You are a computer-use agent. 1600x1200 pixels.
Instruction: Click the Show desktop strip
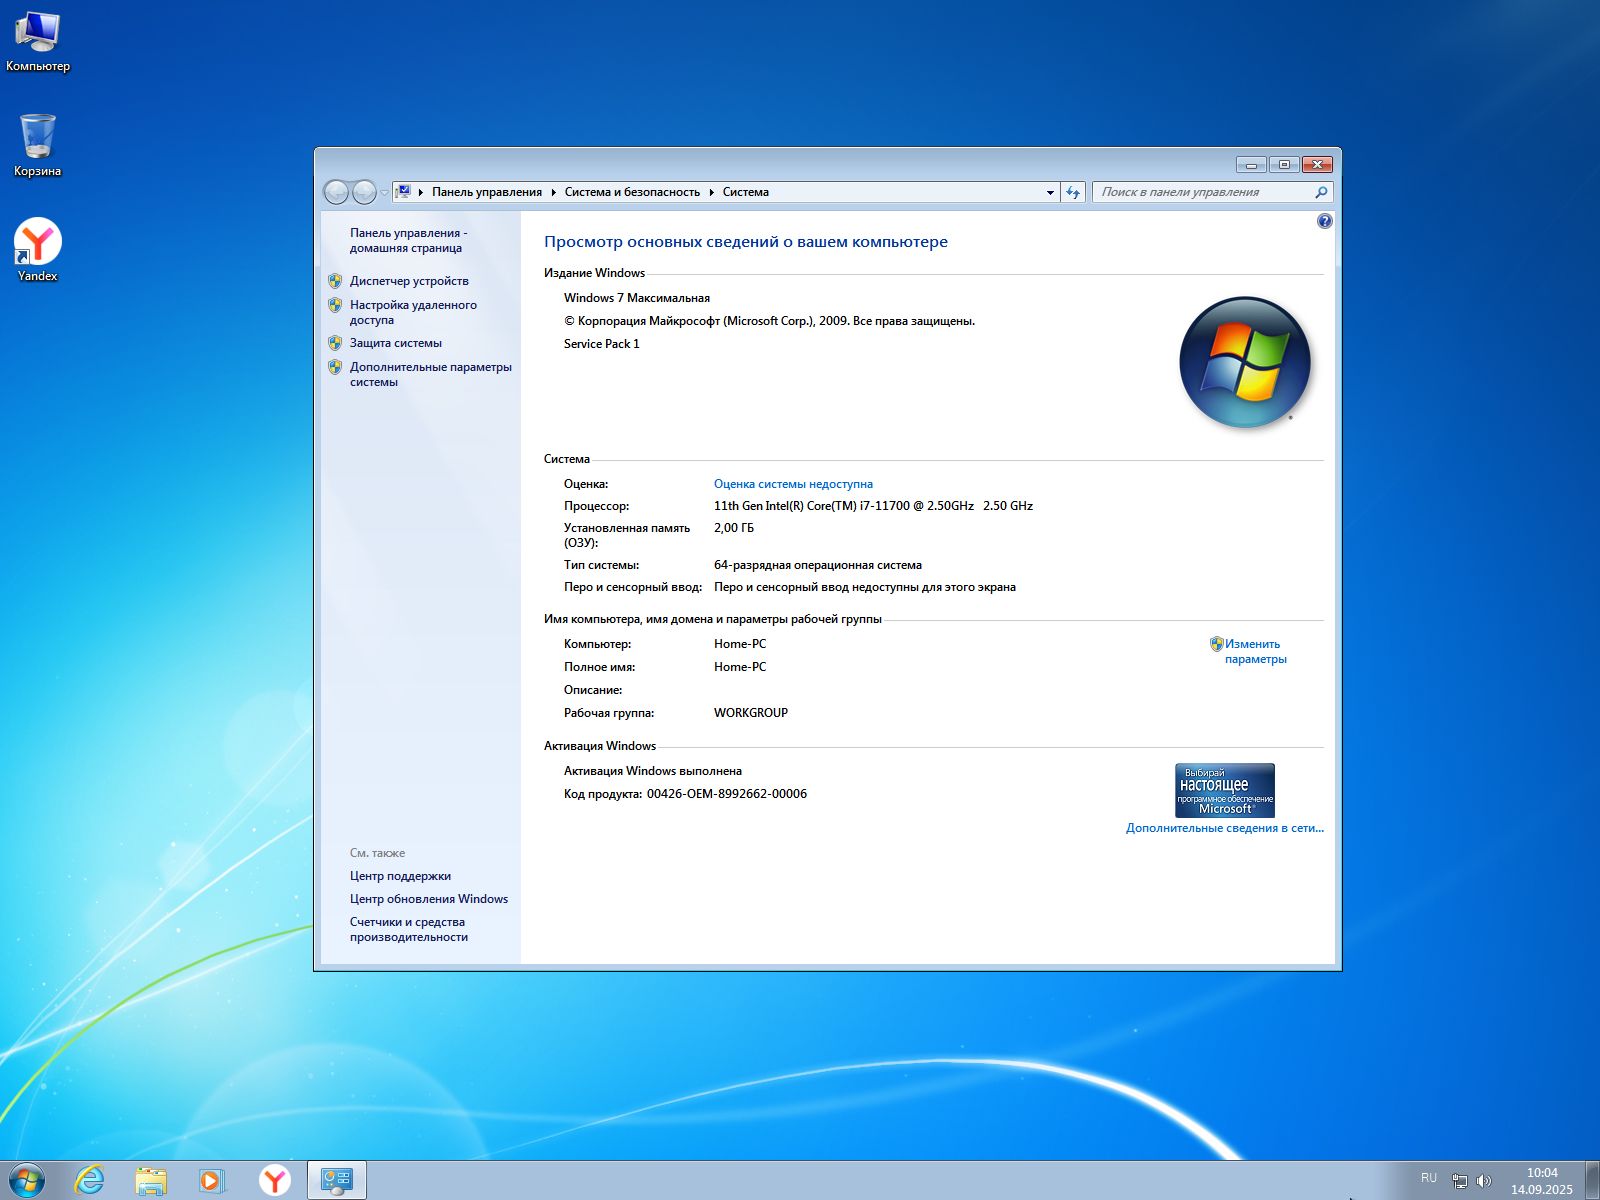(x=1592, y=1180)
